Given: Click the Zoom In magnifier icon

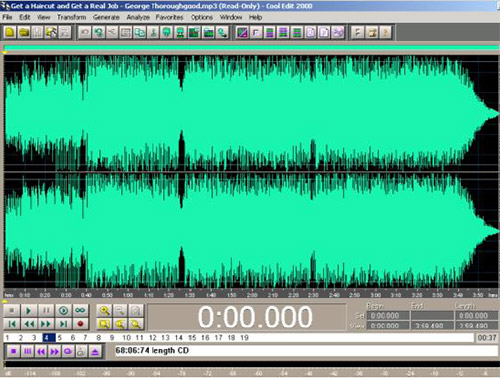Looking at the screenshot, I should [105, 311].
